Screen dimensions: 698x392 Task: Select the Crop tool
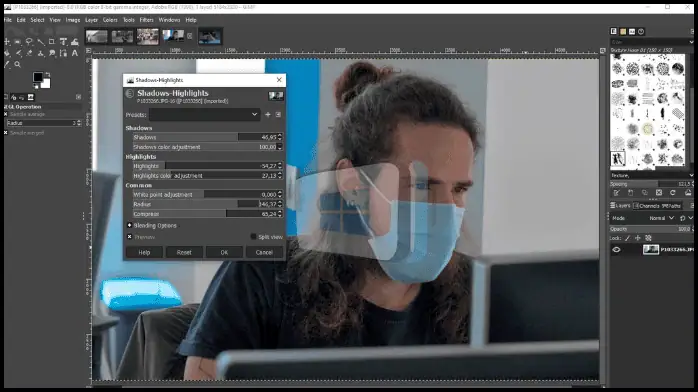pyautogui.click(x=52, y=41)
